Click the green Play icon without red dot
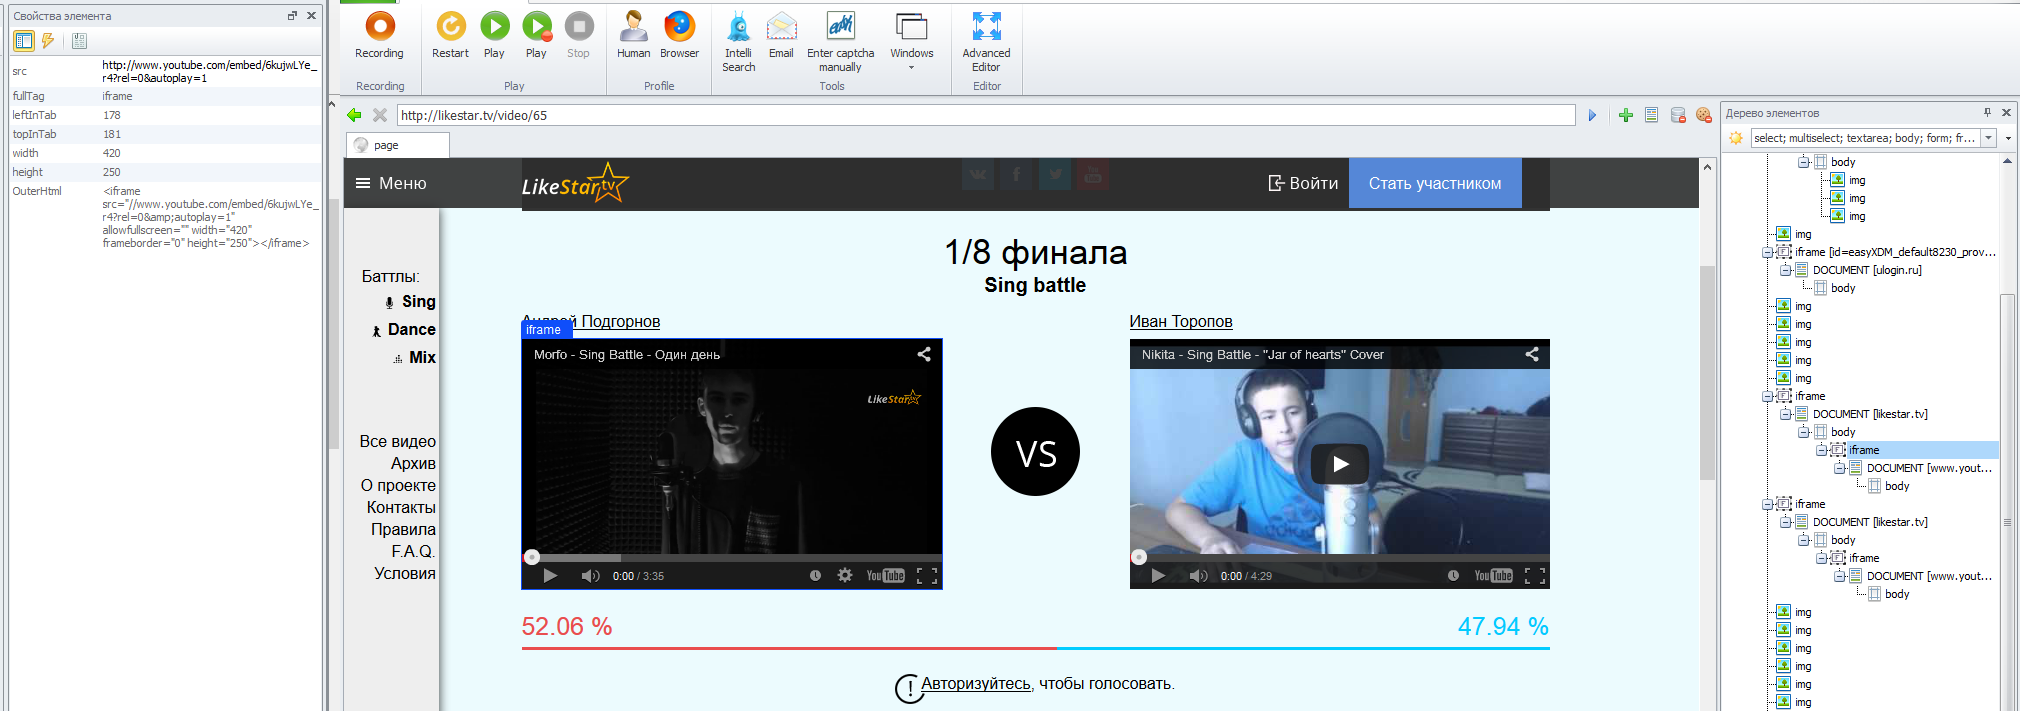 click(494, 26)
